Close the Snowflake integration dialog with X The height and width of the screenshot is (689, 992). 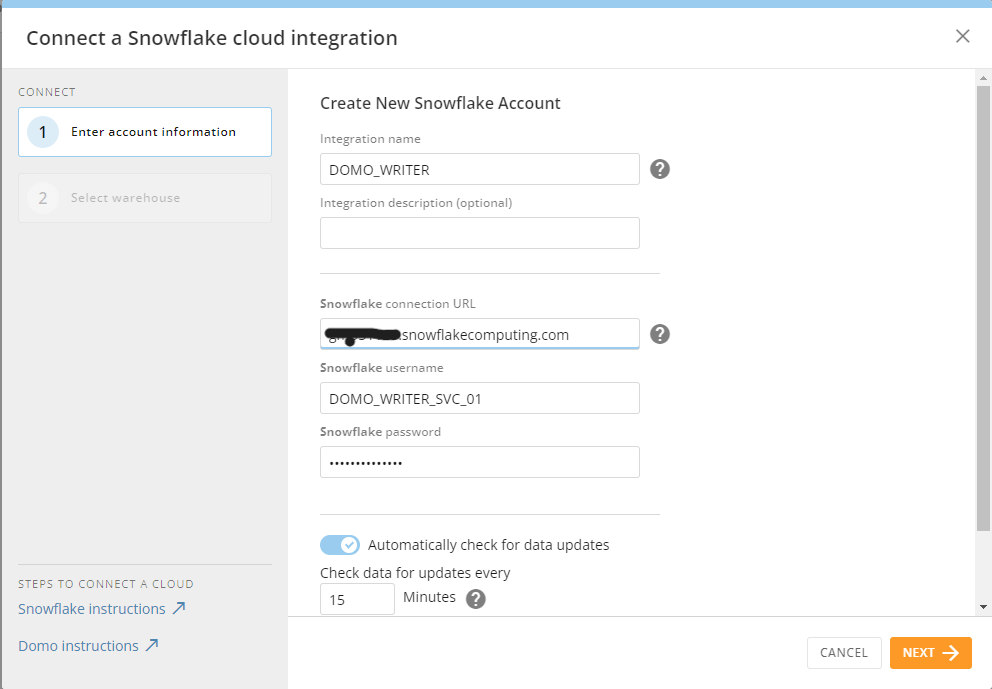(962, 37)
